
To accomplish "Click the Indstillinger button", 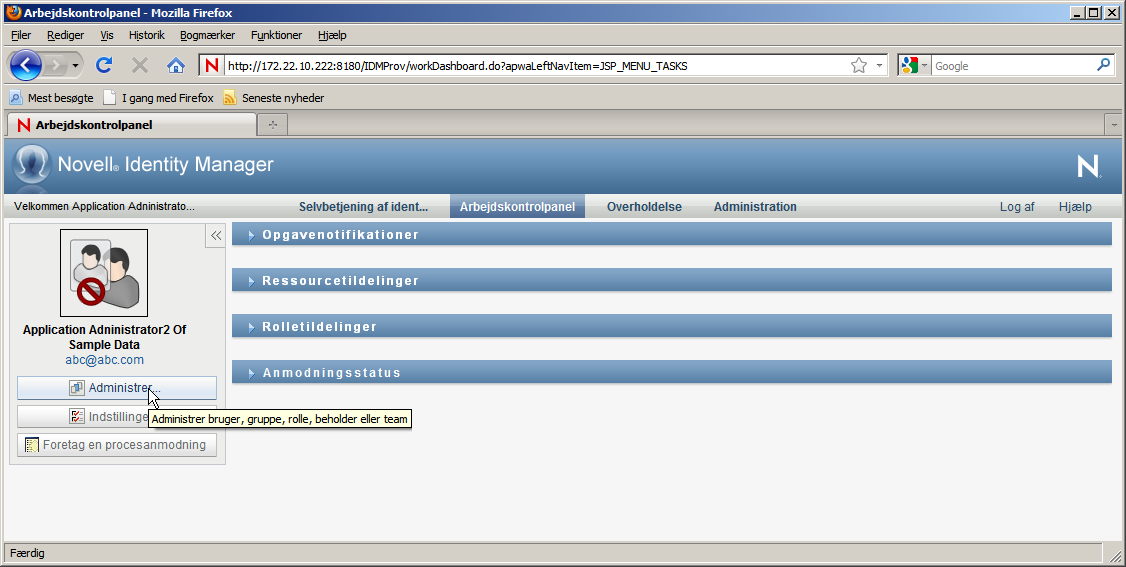I will (117, 416).
